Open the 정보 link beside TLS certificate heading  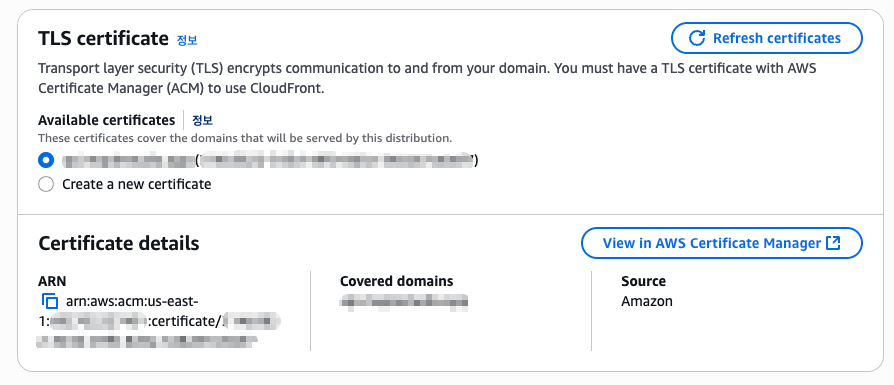click(187, 40)
